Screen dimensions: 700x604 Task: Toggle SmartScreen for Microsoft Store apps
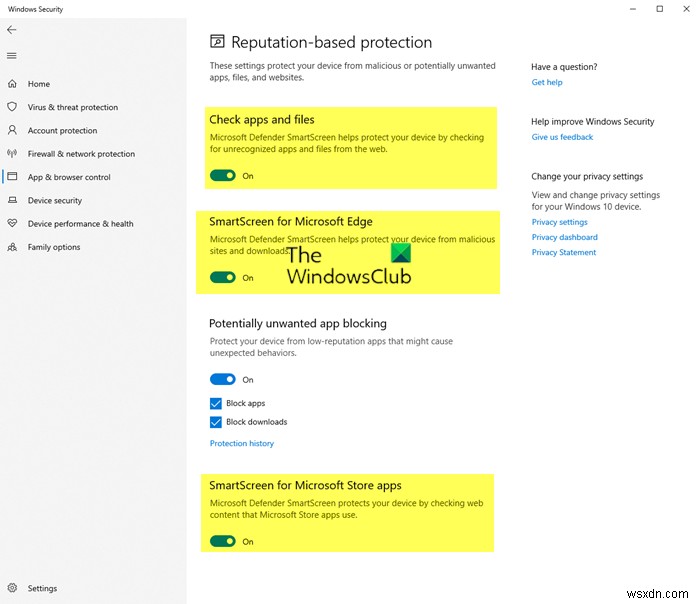(222, 541)
